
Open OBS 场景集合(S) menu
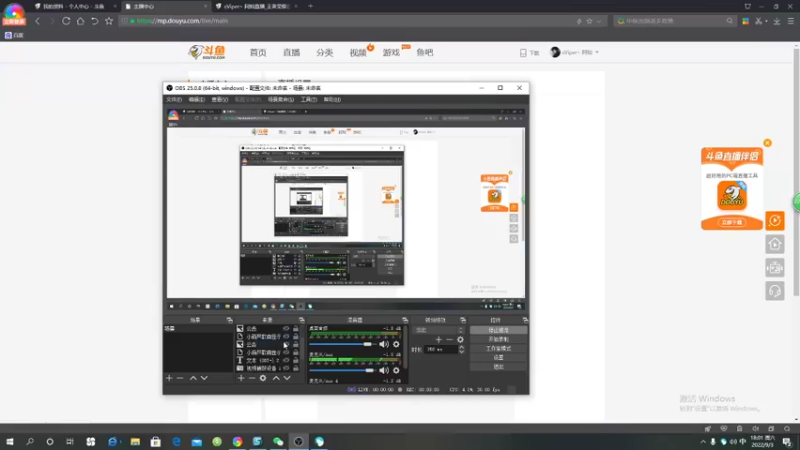[281, 99]
